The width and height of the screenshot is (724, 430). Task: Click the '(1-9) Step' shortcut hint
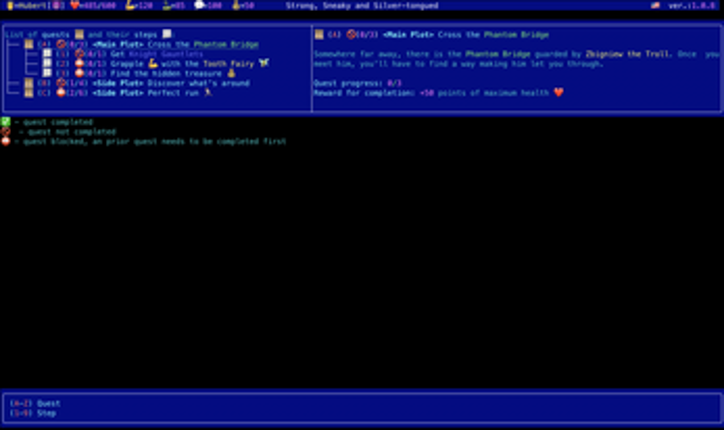pos(33,413)
